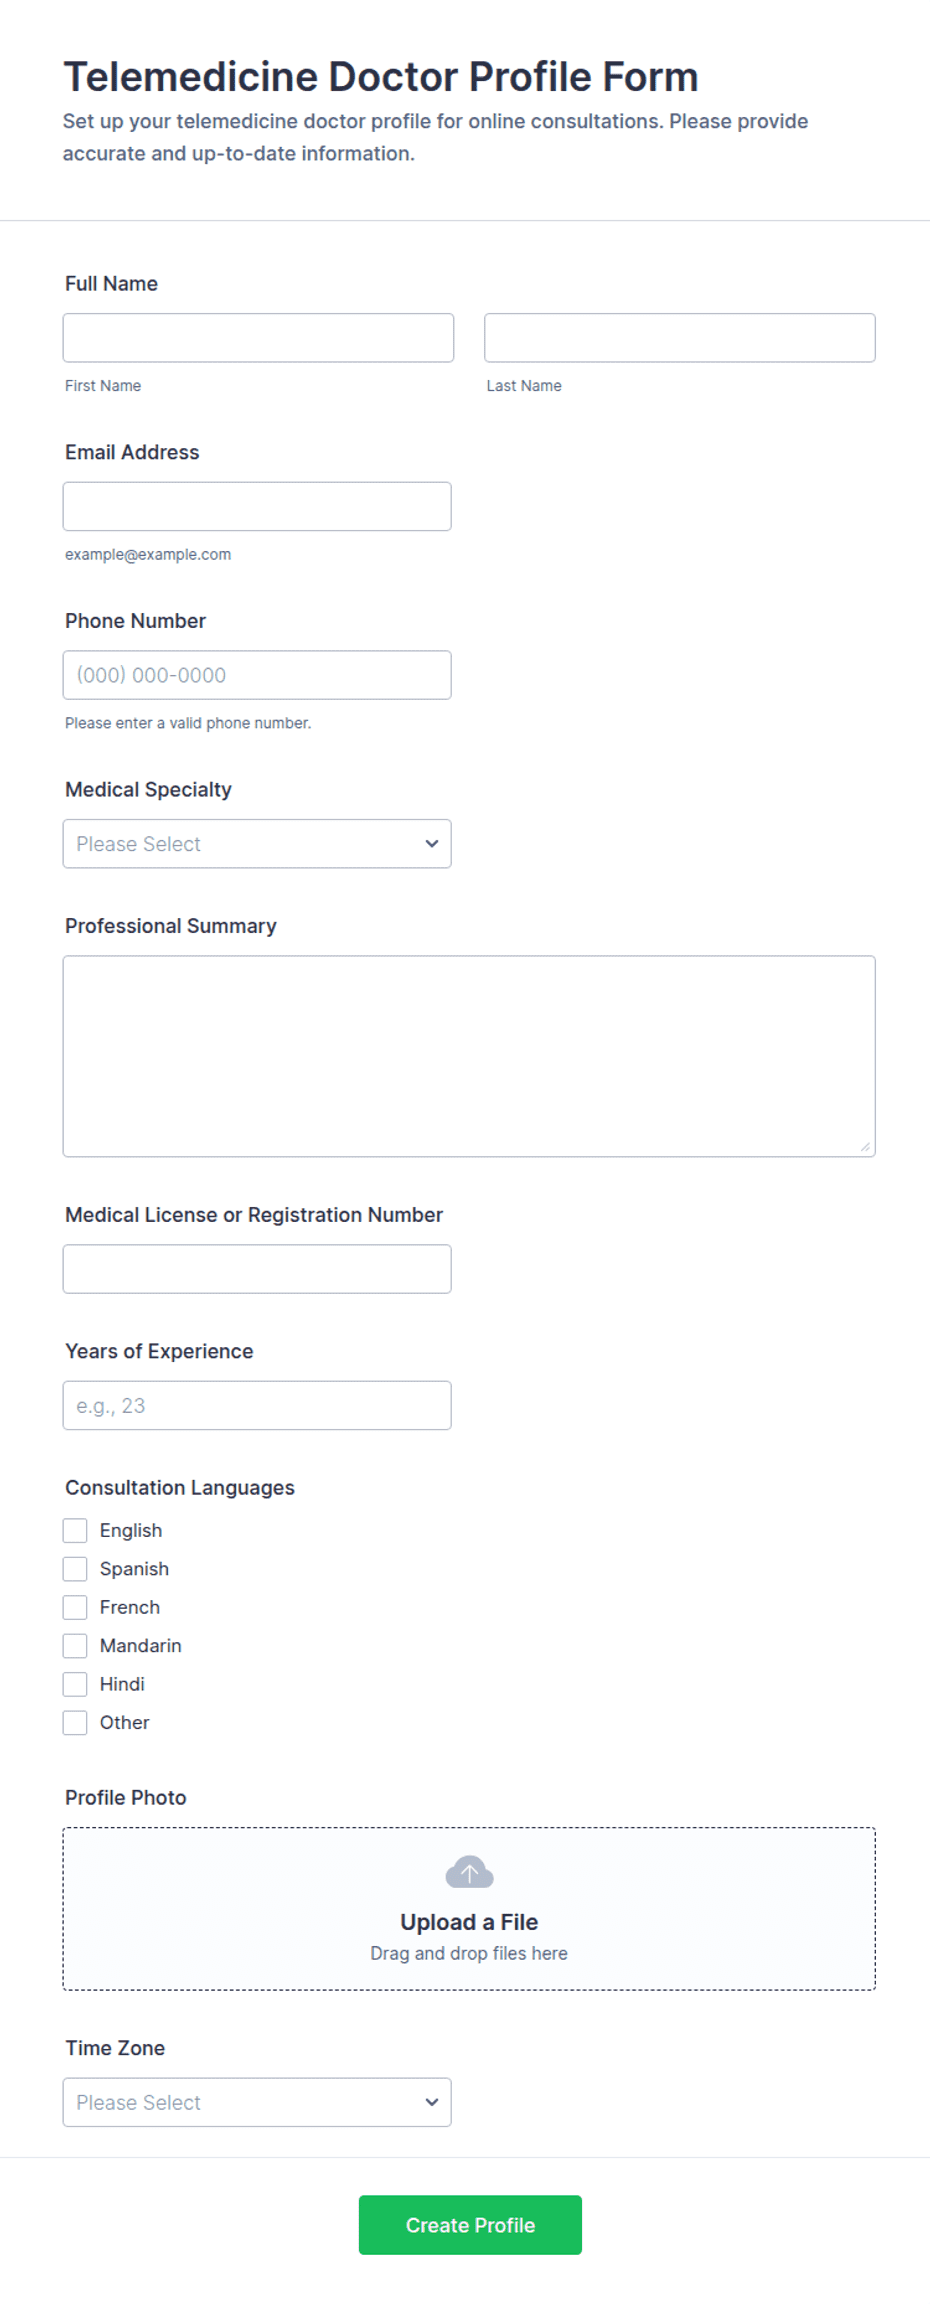Screen dimensions: 930x2304
Task: Click the Medical Specialty dropdown chevron
Action: pos(432,844)
